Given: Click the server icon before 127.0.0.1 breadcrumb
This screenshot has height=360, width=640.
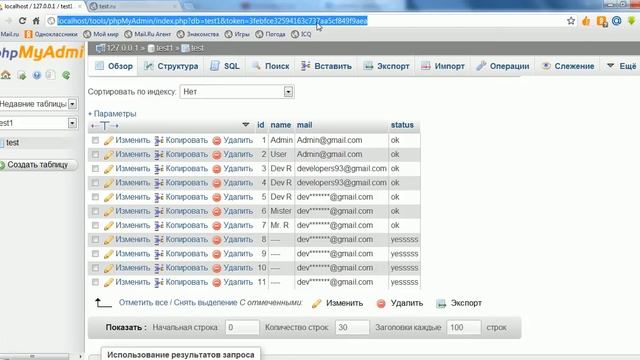Looking at the screenshot, I should [x=100, y=48].
